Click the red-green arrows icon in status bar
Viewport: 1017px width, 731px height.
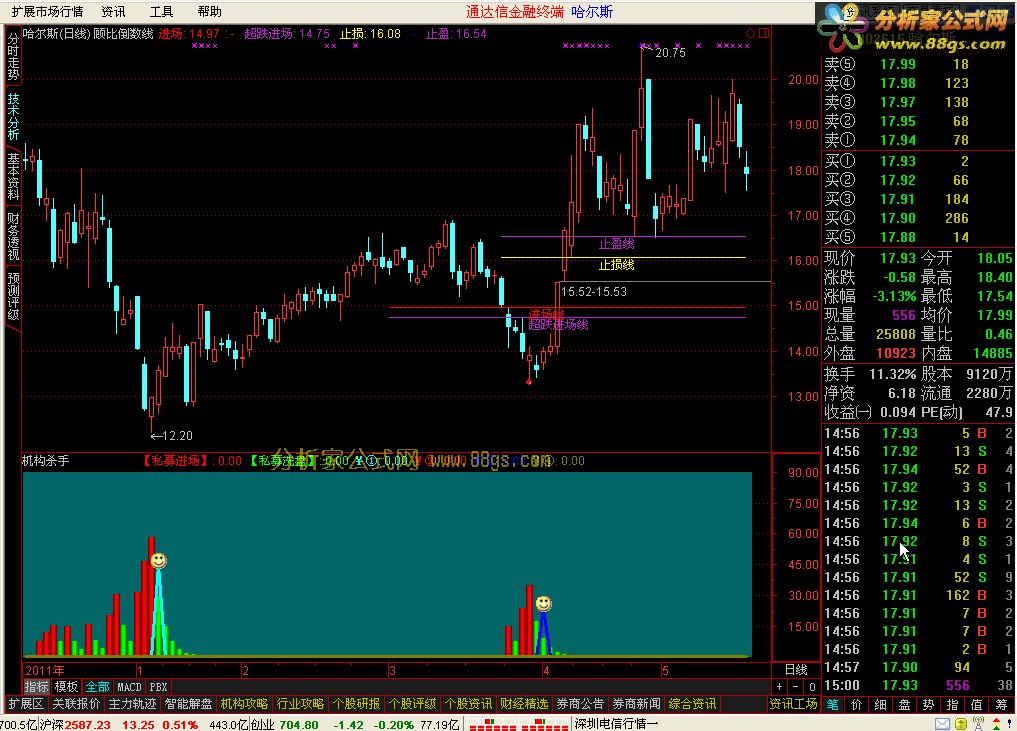pos(996,724)
